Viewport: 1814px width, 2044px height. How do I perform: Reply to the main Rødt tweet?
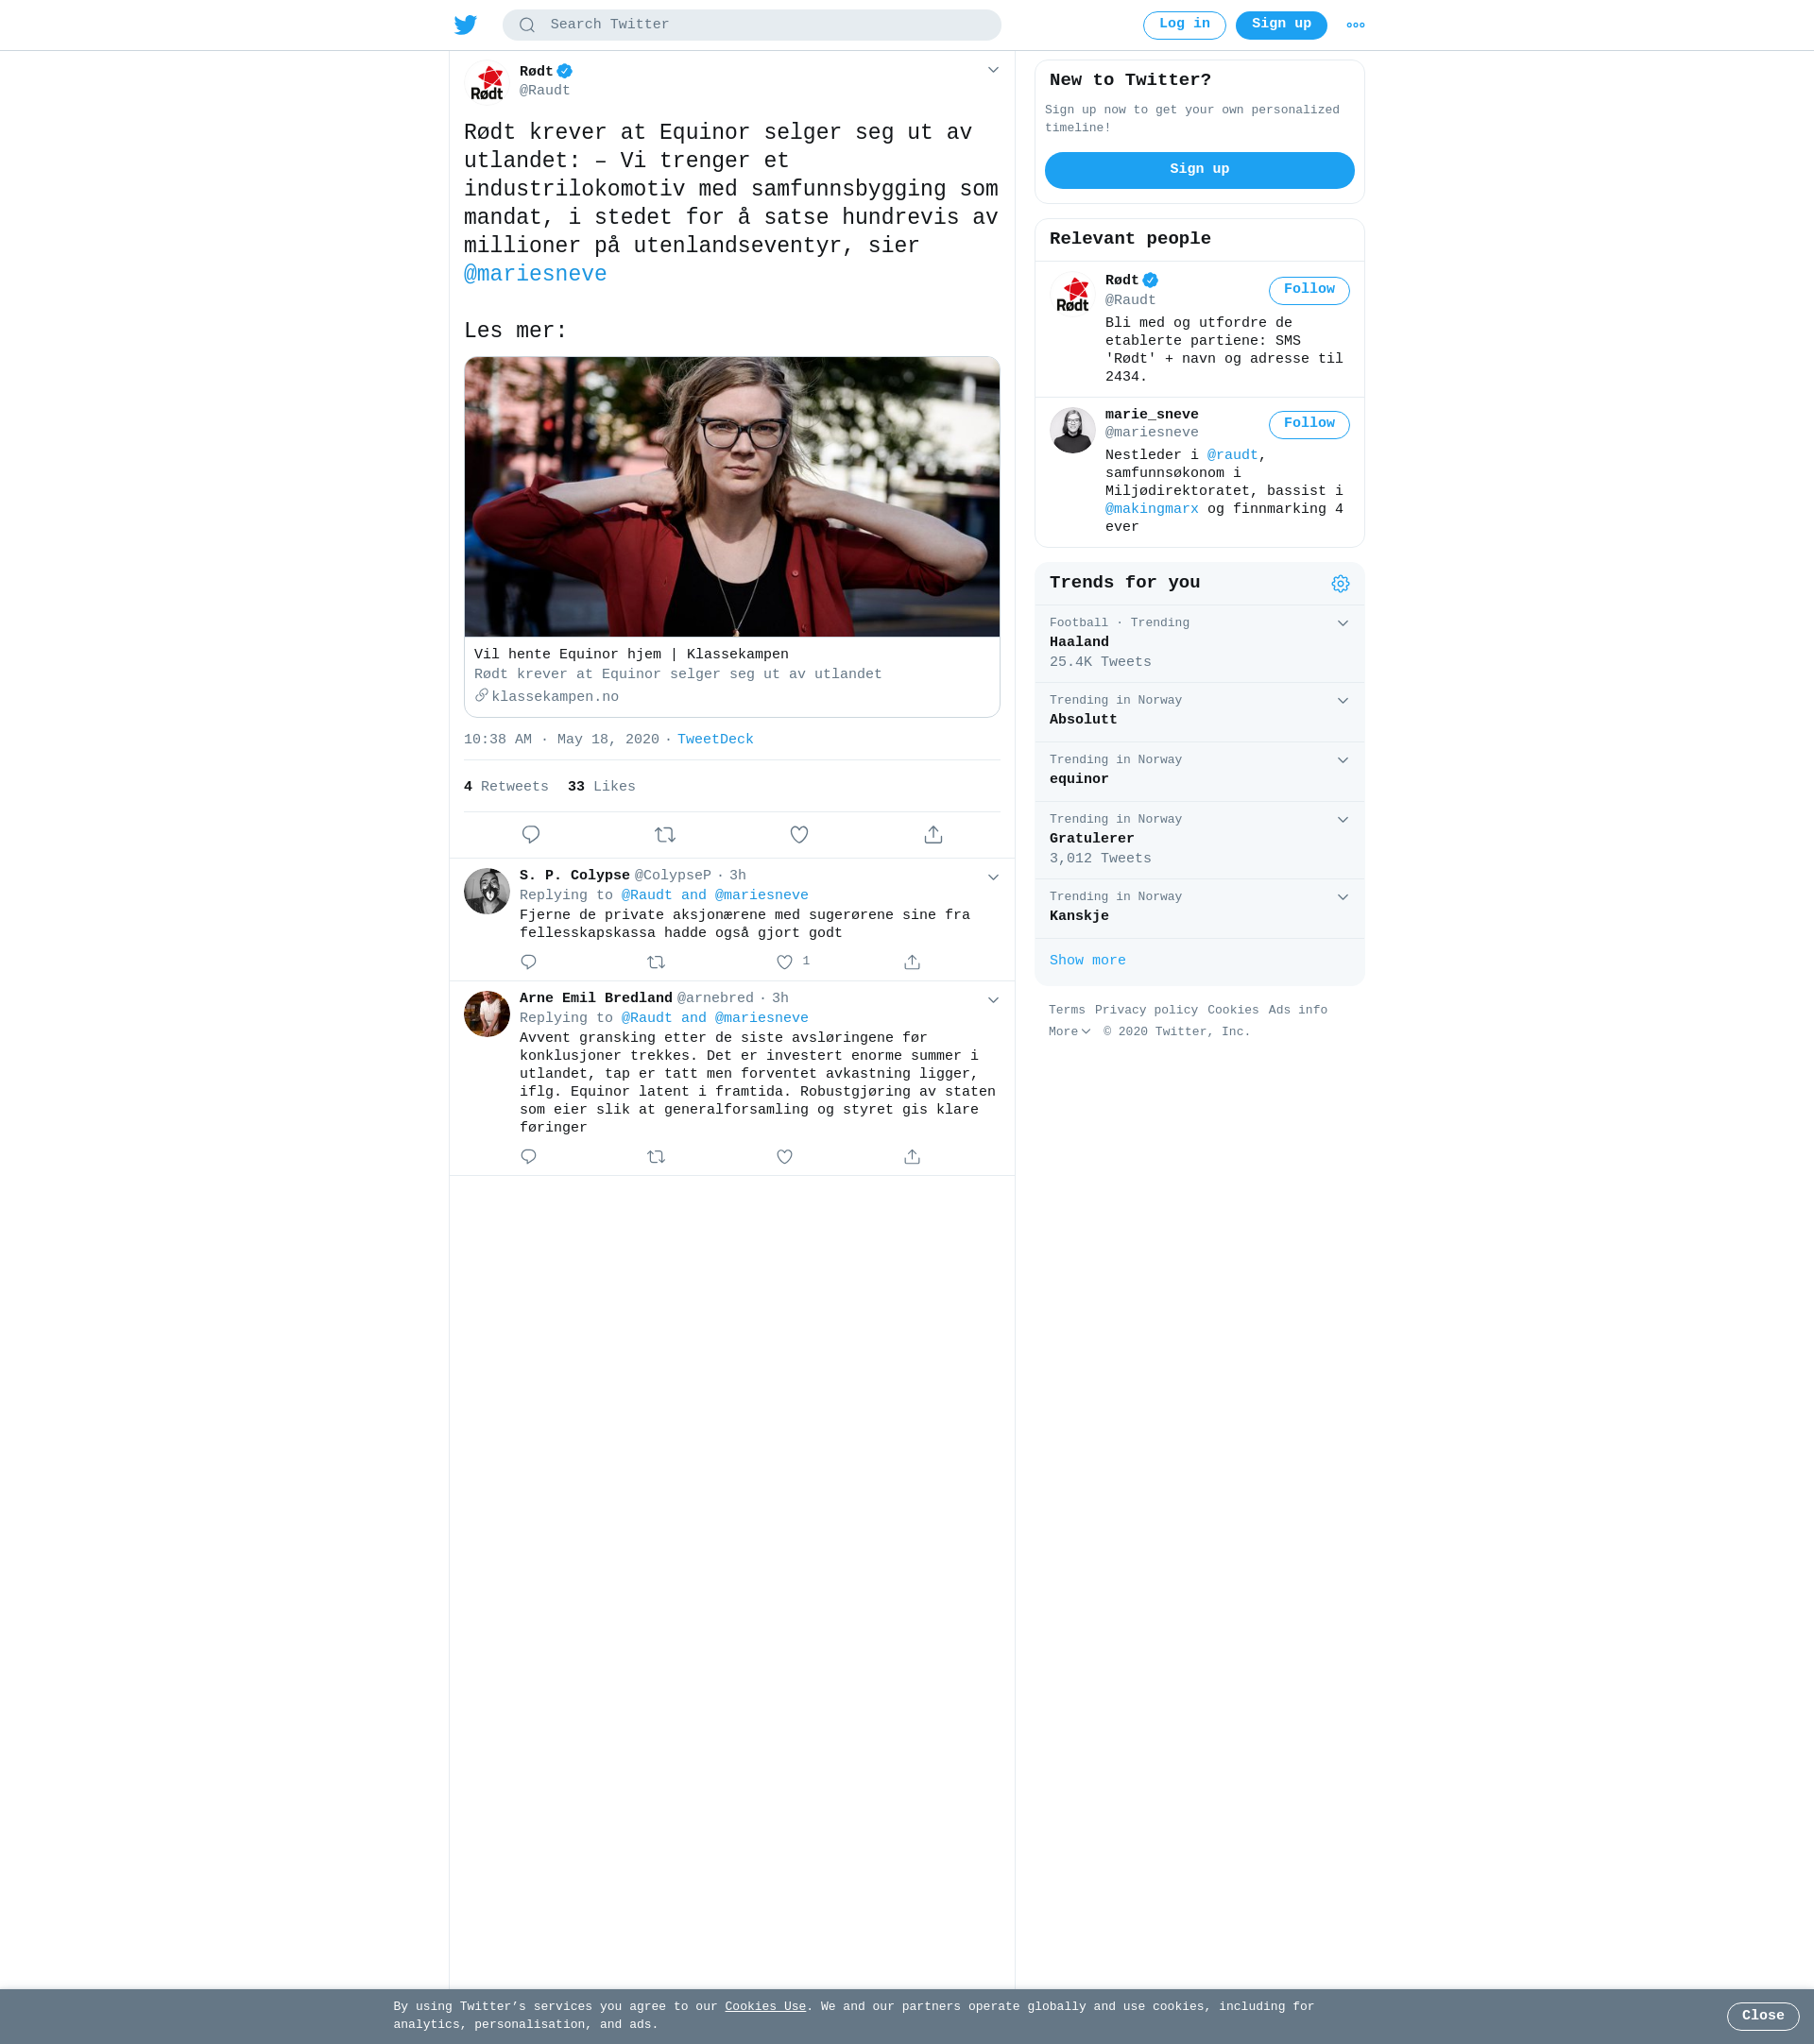coord(531,834)
